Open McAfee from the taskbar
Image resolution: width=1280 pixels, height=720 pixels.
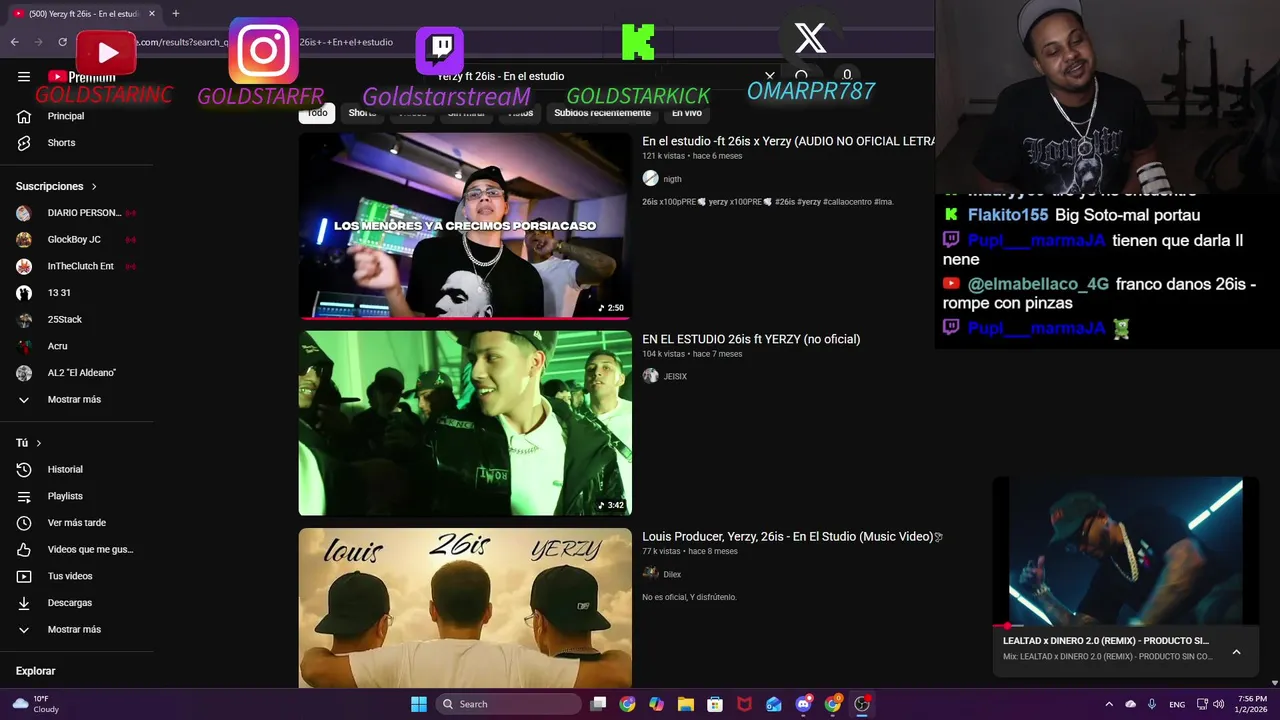tap(744, 704)
